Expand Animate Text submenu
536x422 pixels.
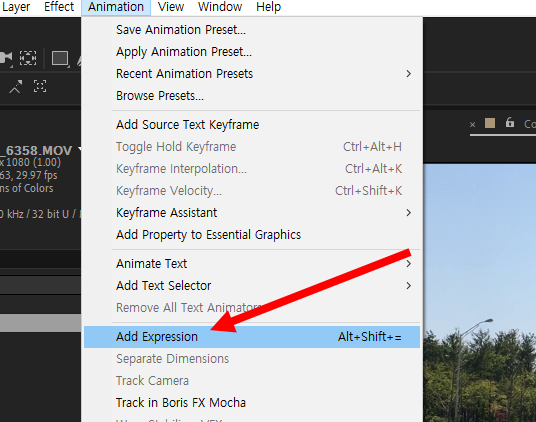click(252, 264)
